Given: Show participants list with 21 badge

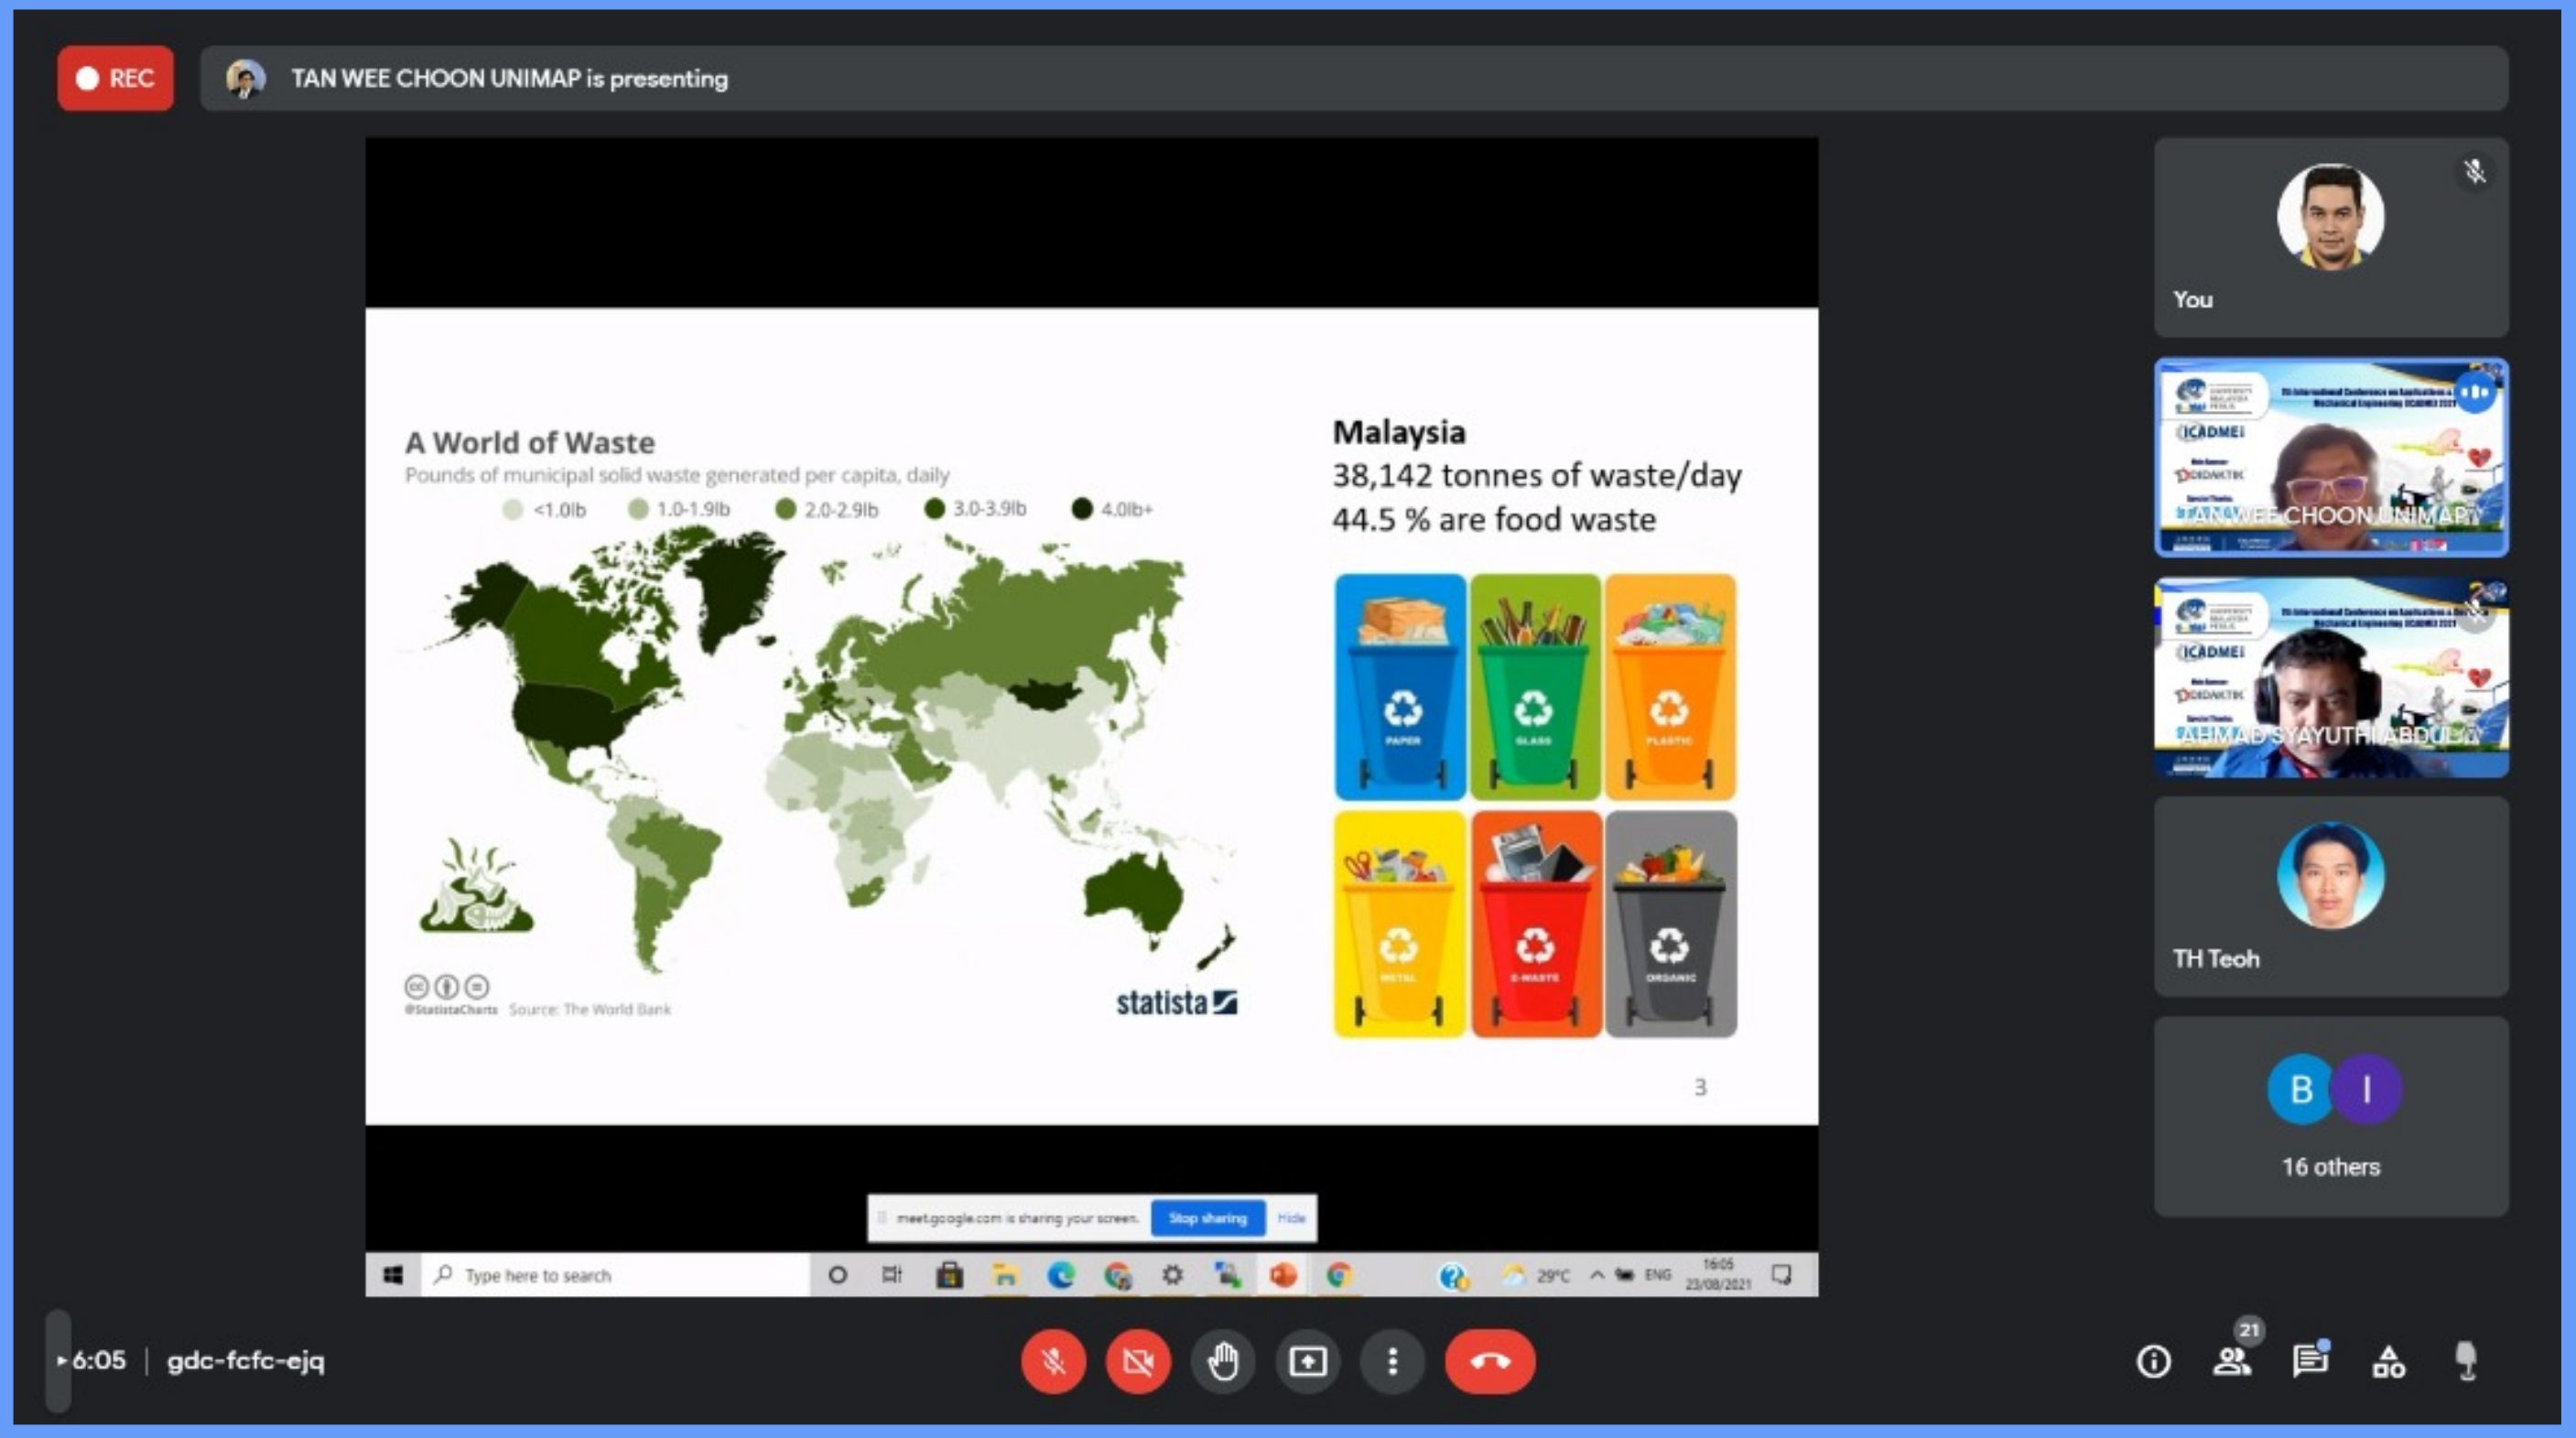Looking at the screenshot, I should (x=2232, y=1361).
